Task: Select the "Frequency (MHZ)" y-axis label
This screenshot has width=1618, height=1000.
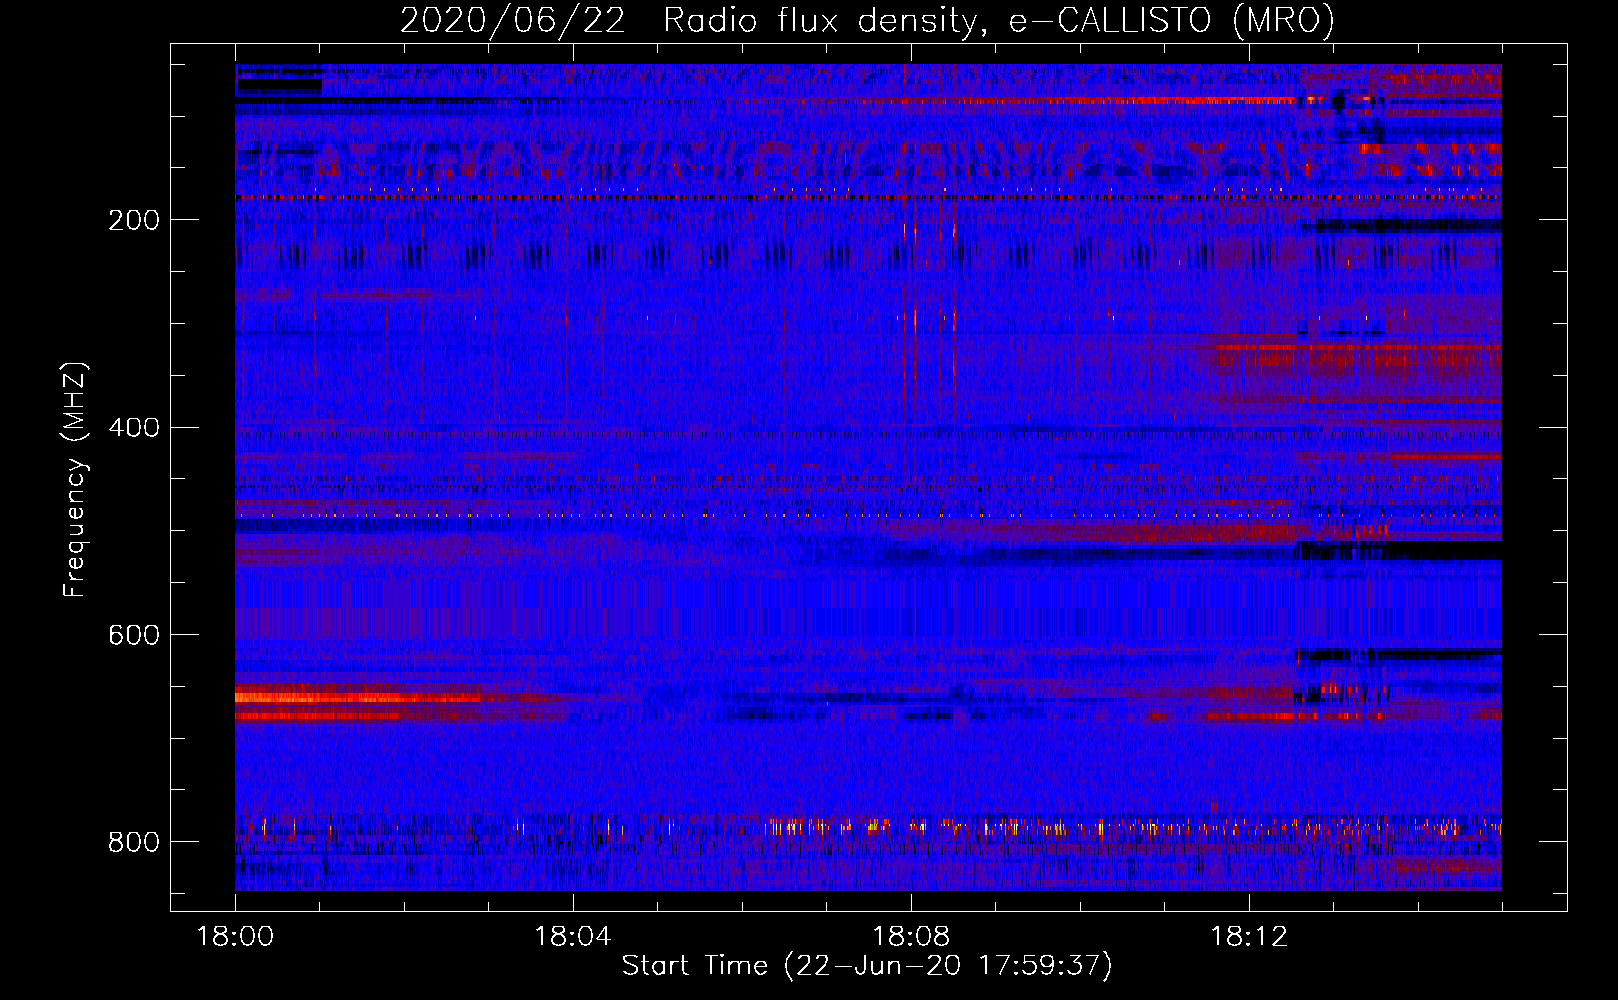Action: [75, 479]
